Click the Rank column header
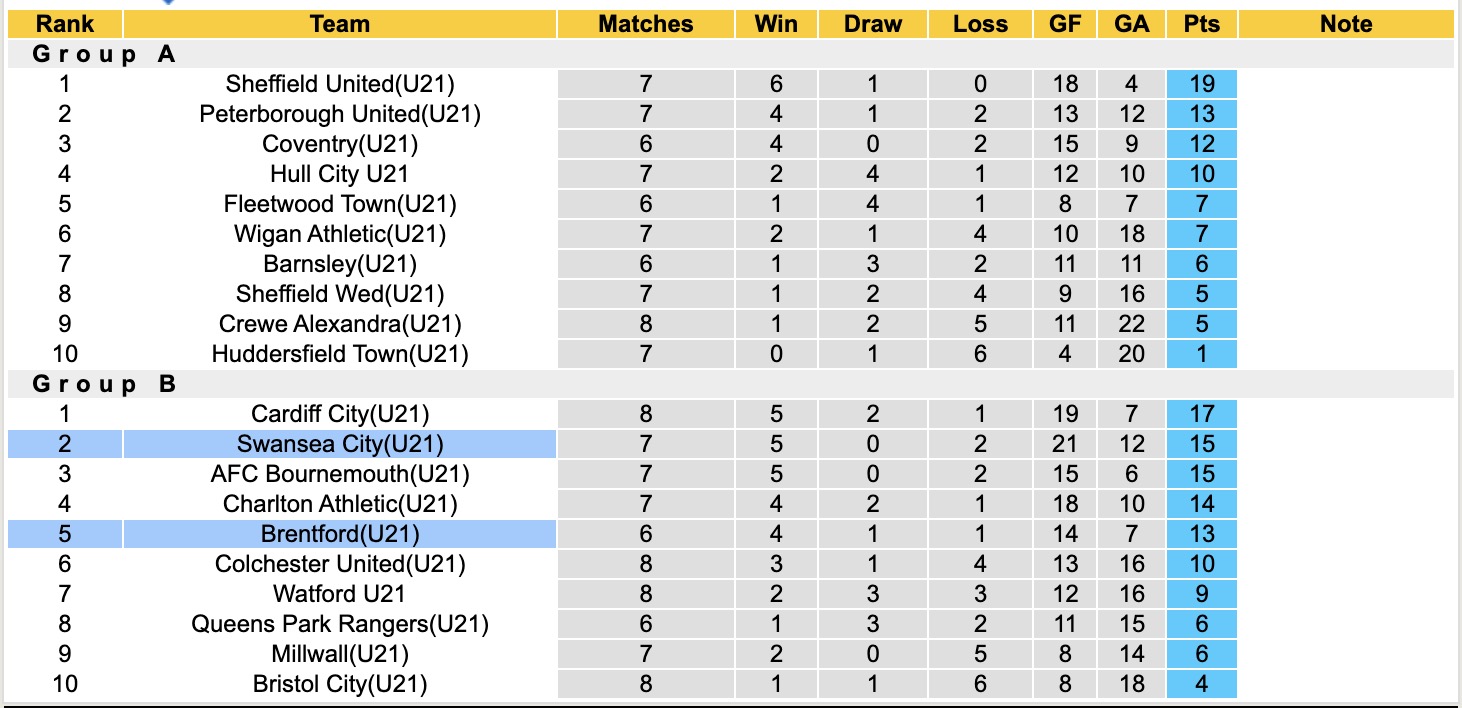This screenshot has height=708, width=1462. coord(65,24)
